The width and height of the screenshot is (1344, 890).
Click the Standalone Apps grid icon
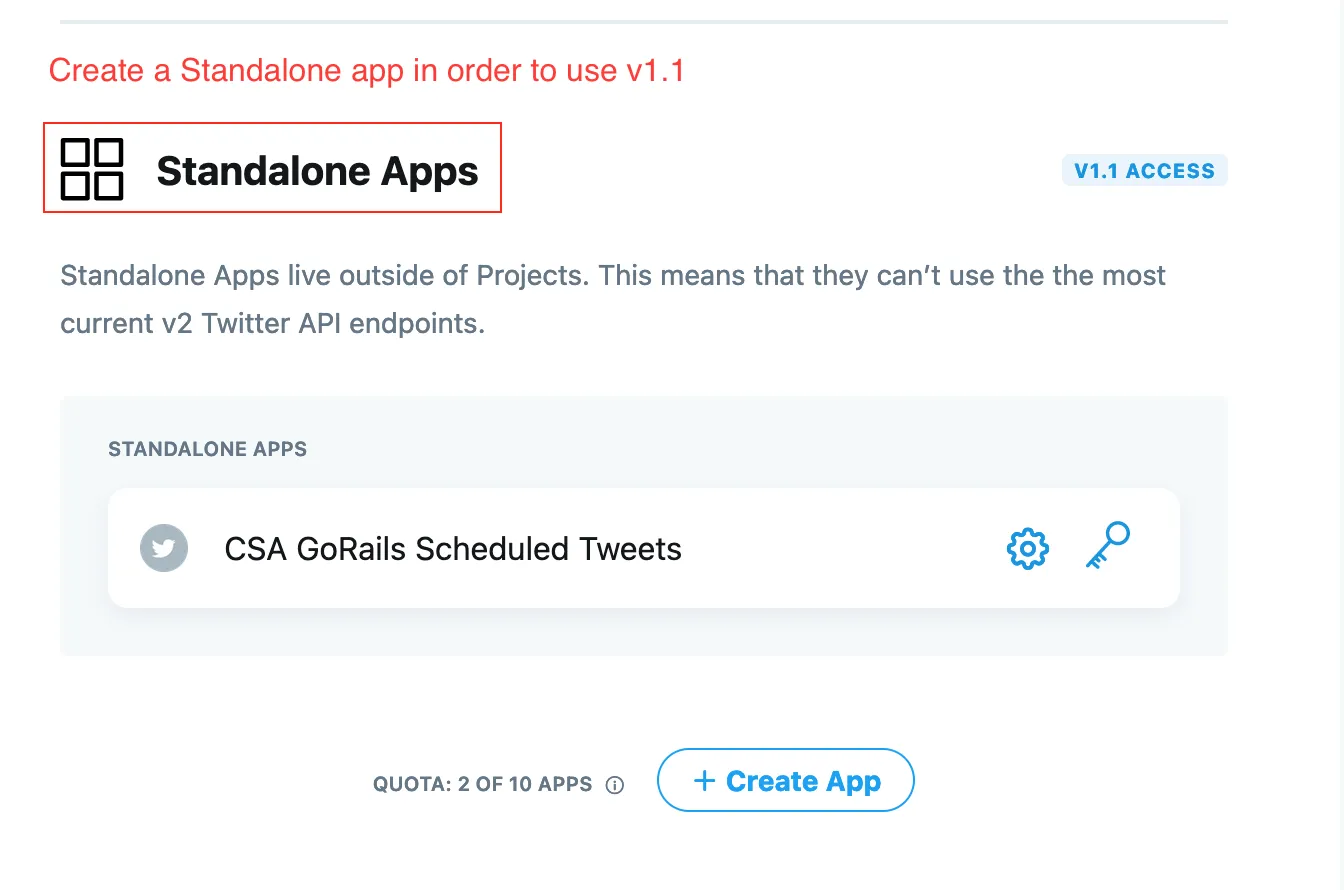coord(92,170)
